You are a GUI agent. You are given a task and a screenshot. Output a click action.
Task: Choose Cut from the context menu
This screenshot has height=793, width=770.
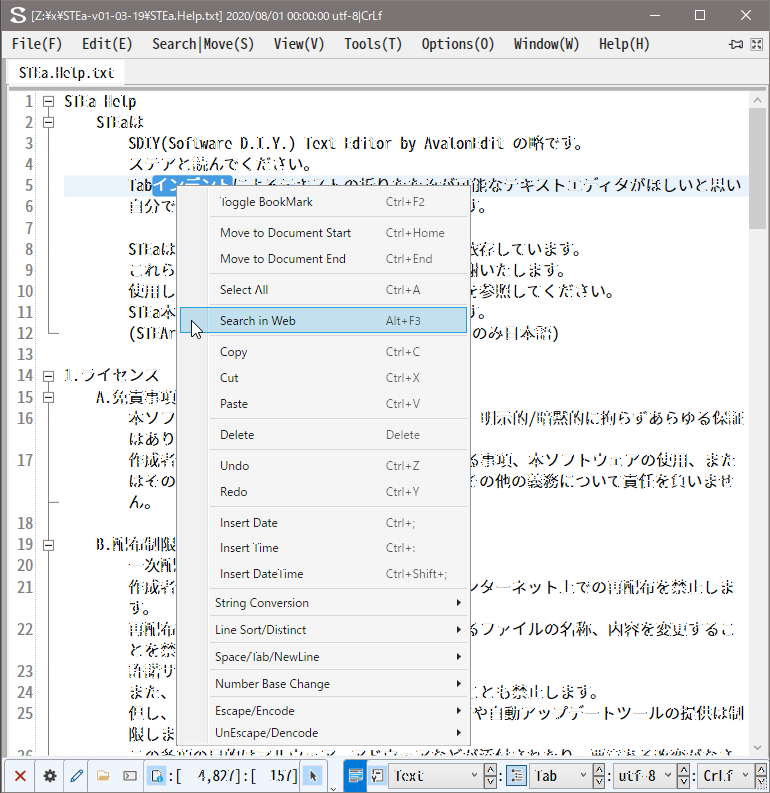[x=324, y=378]
